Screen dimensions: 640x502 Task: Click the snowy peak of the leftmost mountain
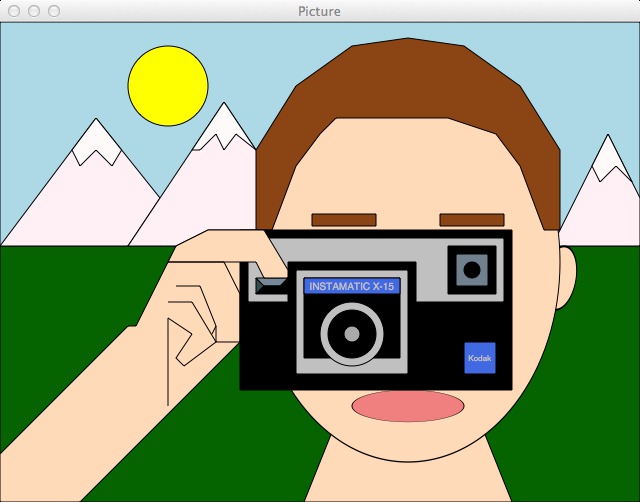[x=95, y=138]
